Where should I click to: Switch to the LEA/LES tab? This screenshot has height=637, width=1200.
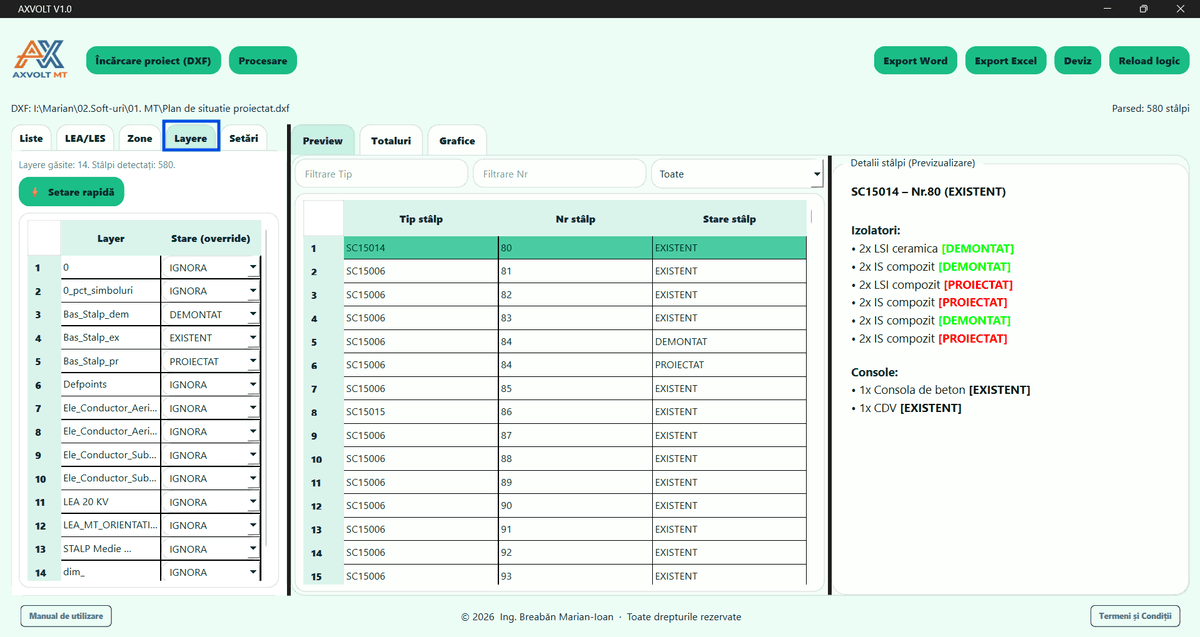(85, 138)
